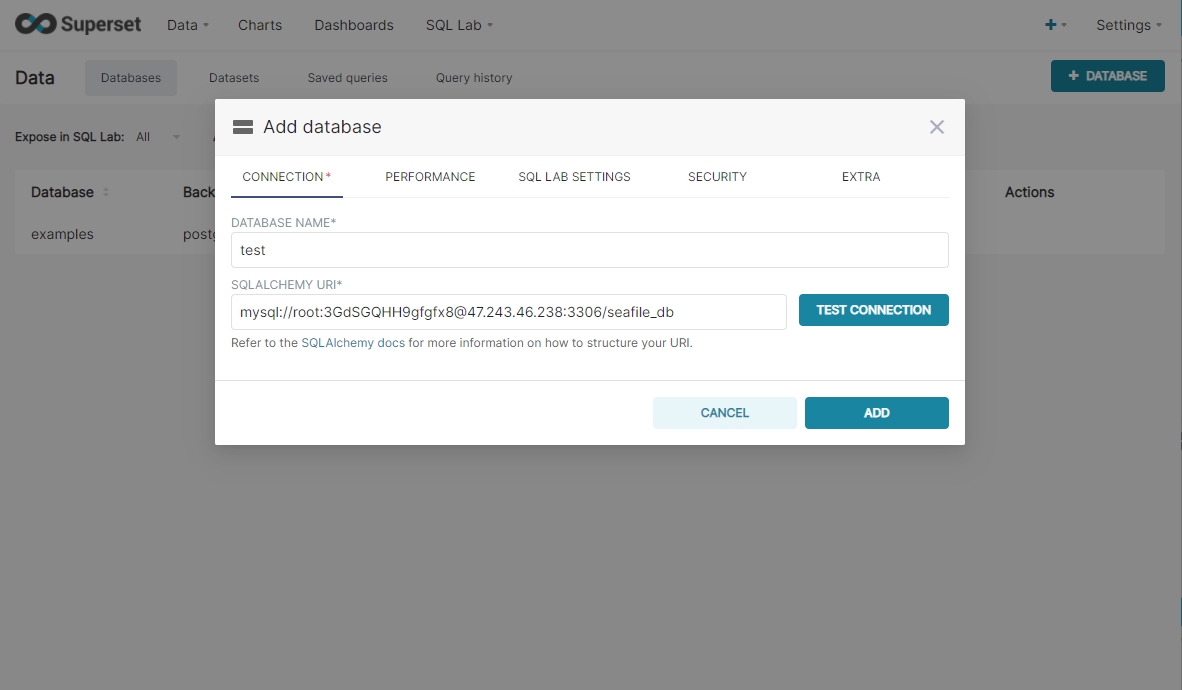Image resolution: width=1182 pixels, height=690 pixels.
Task: Close the Add database dialog
Action: pos(936,127)
